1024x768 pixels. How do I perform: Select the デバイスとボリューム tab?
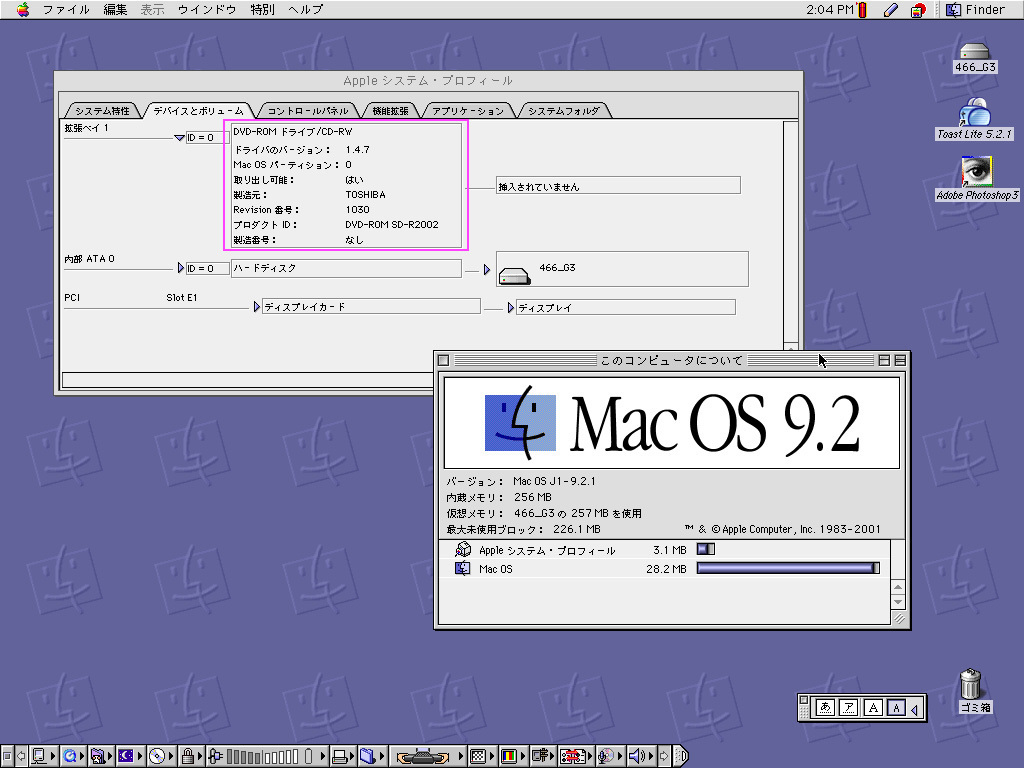(198, 110)
